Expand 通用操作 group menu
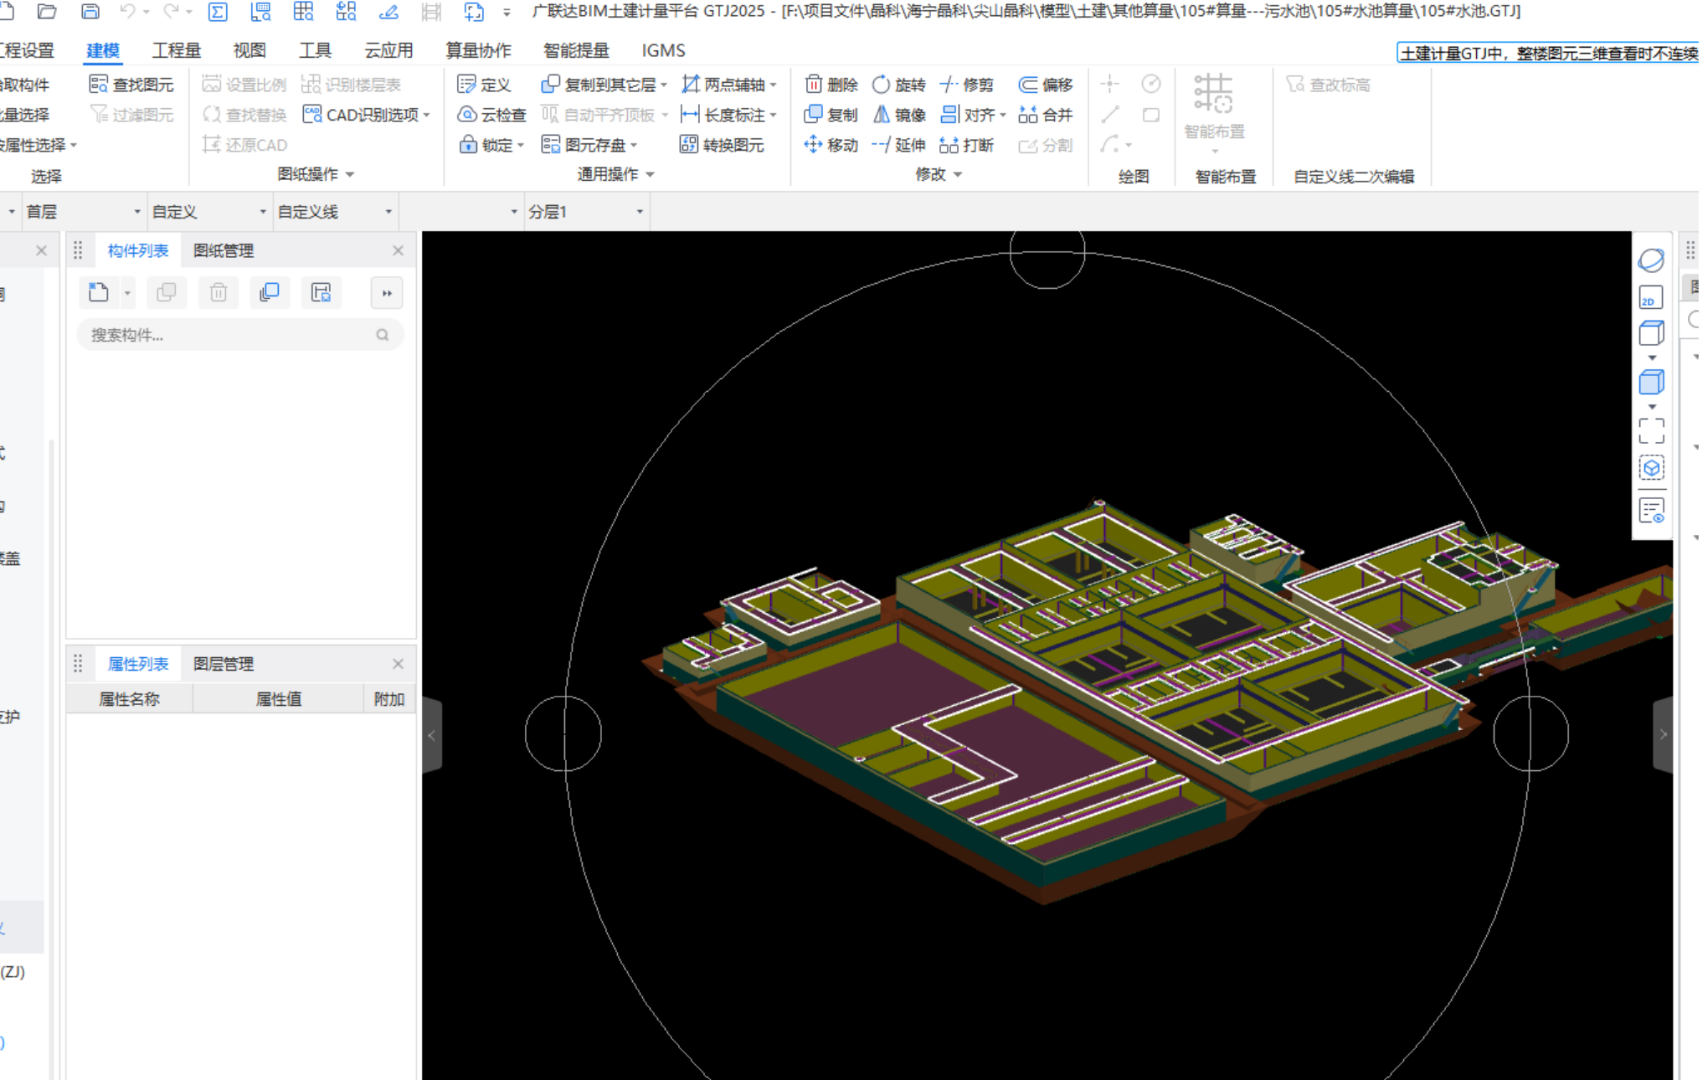 coord(616,174)
